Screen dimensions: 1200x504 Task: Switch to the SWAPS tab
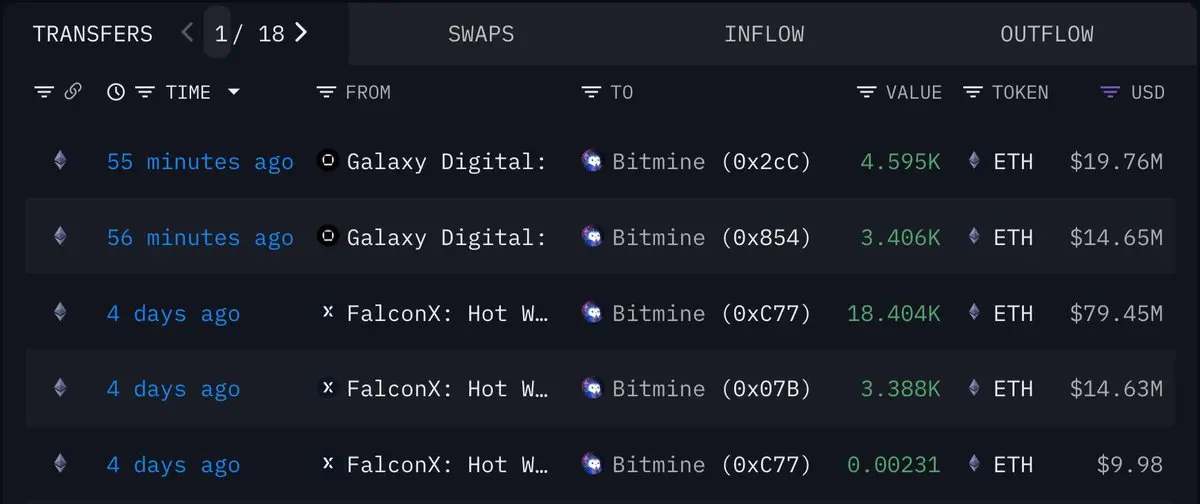(481, 33)
